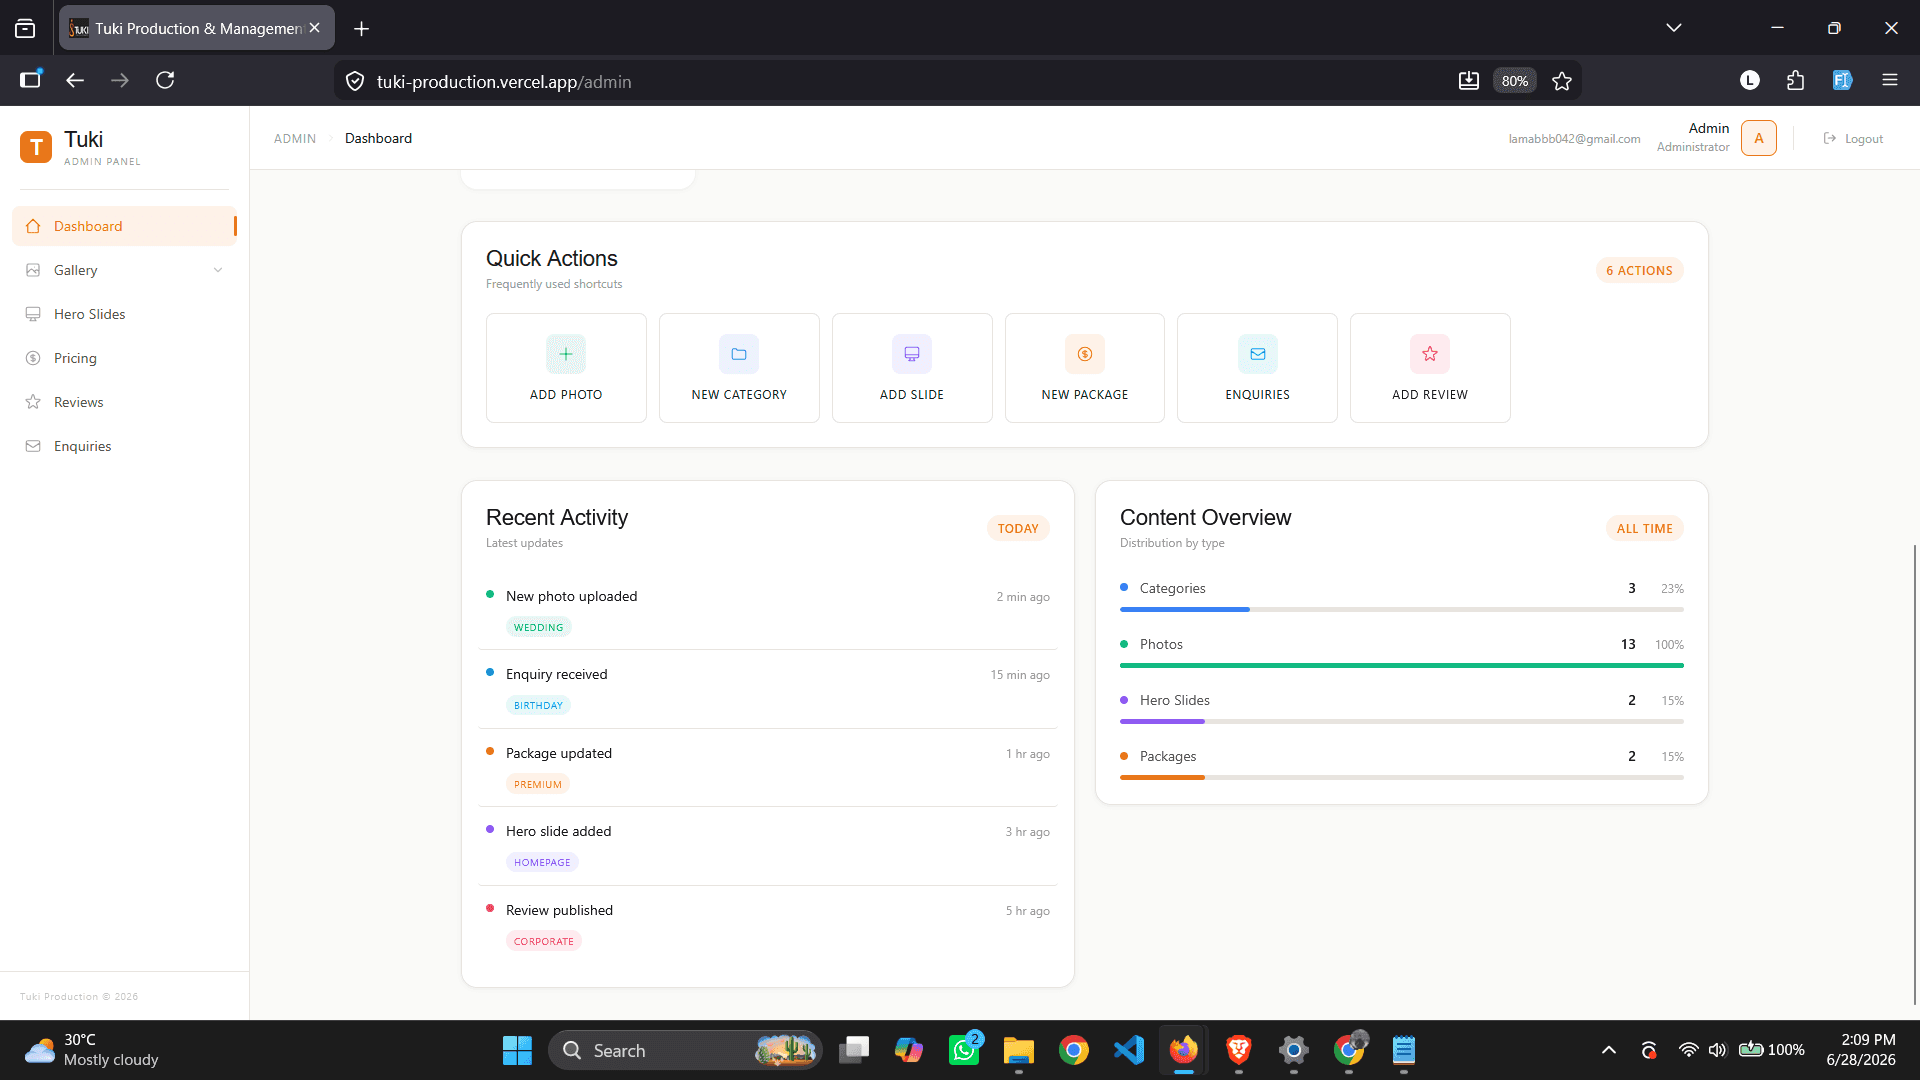Click the Logout button
The width and height of the screenshot is (1920, 1080).
pos(1853,139)
